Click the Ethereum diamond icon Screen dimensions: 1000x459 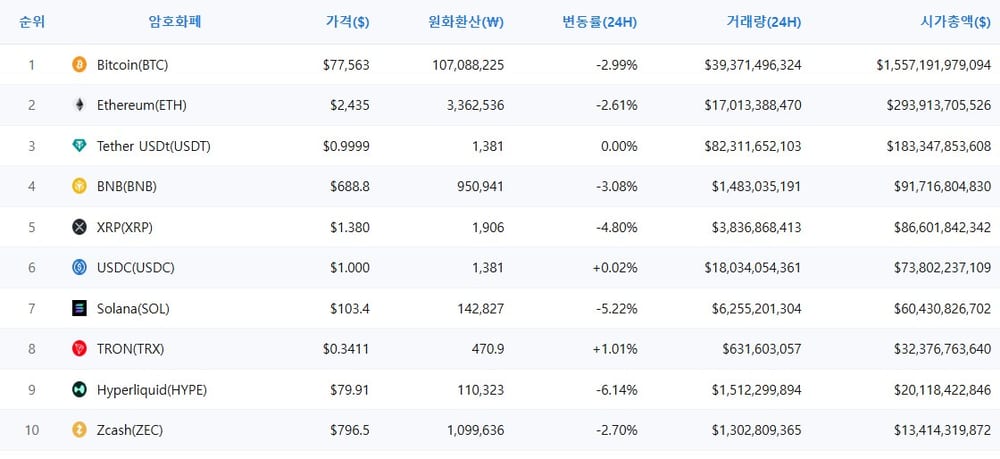[79, 105]
